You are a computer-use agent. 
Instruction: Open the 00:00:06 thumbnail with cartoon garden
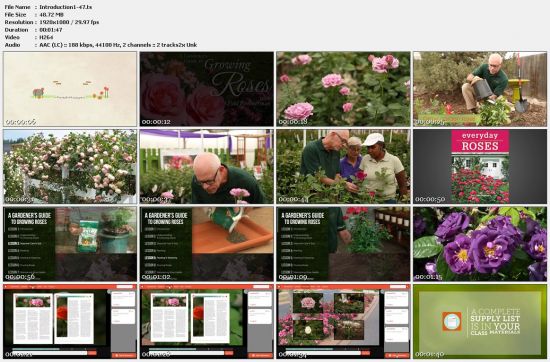70,89
